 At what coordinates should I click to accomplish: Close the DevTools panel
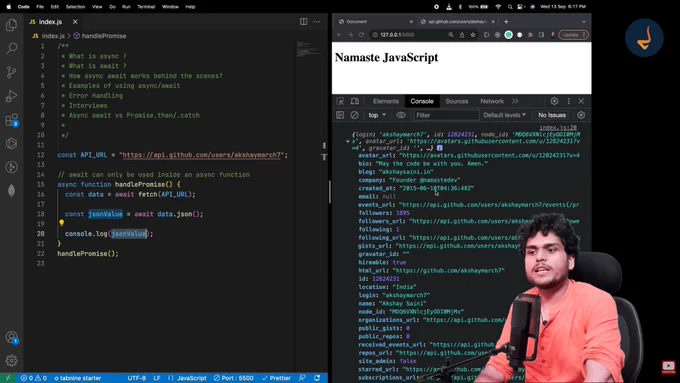(x=581, y=101)
